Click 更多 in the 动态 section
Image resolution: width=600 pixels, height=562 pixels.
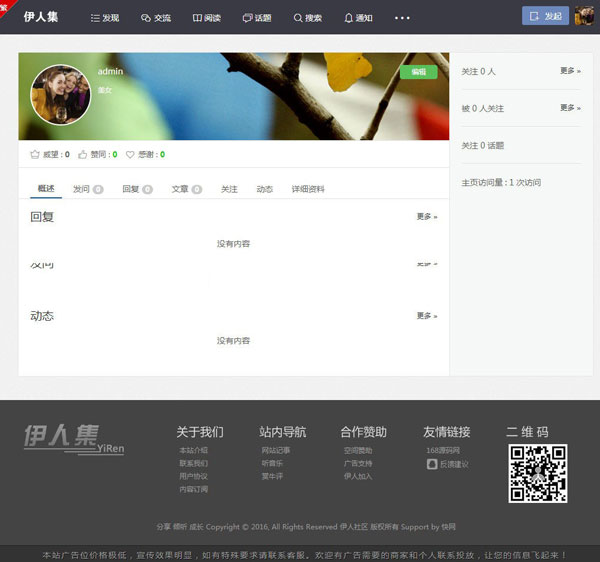point(427,316)
